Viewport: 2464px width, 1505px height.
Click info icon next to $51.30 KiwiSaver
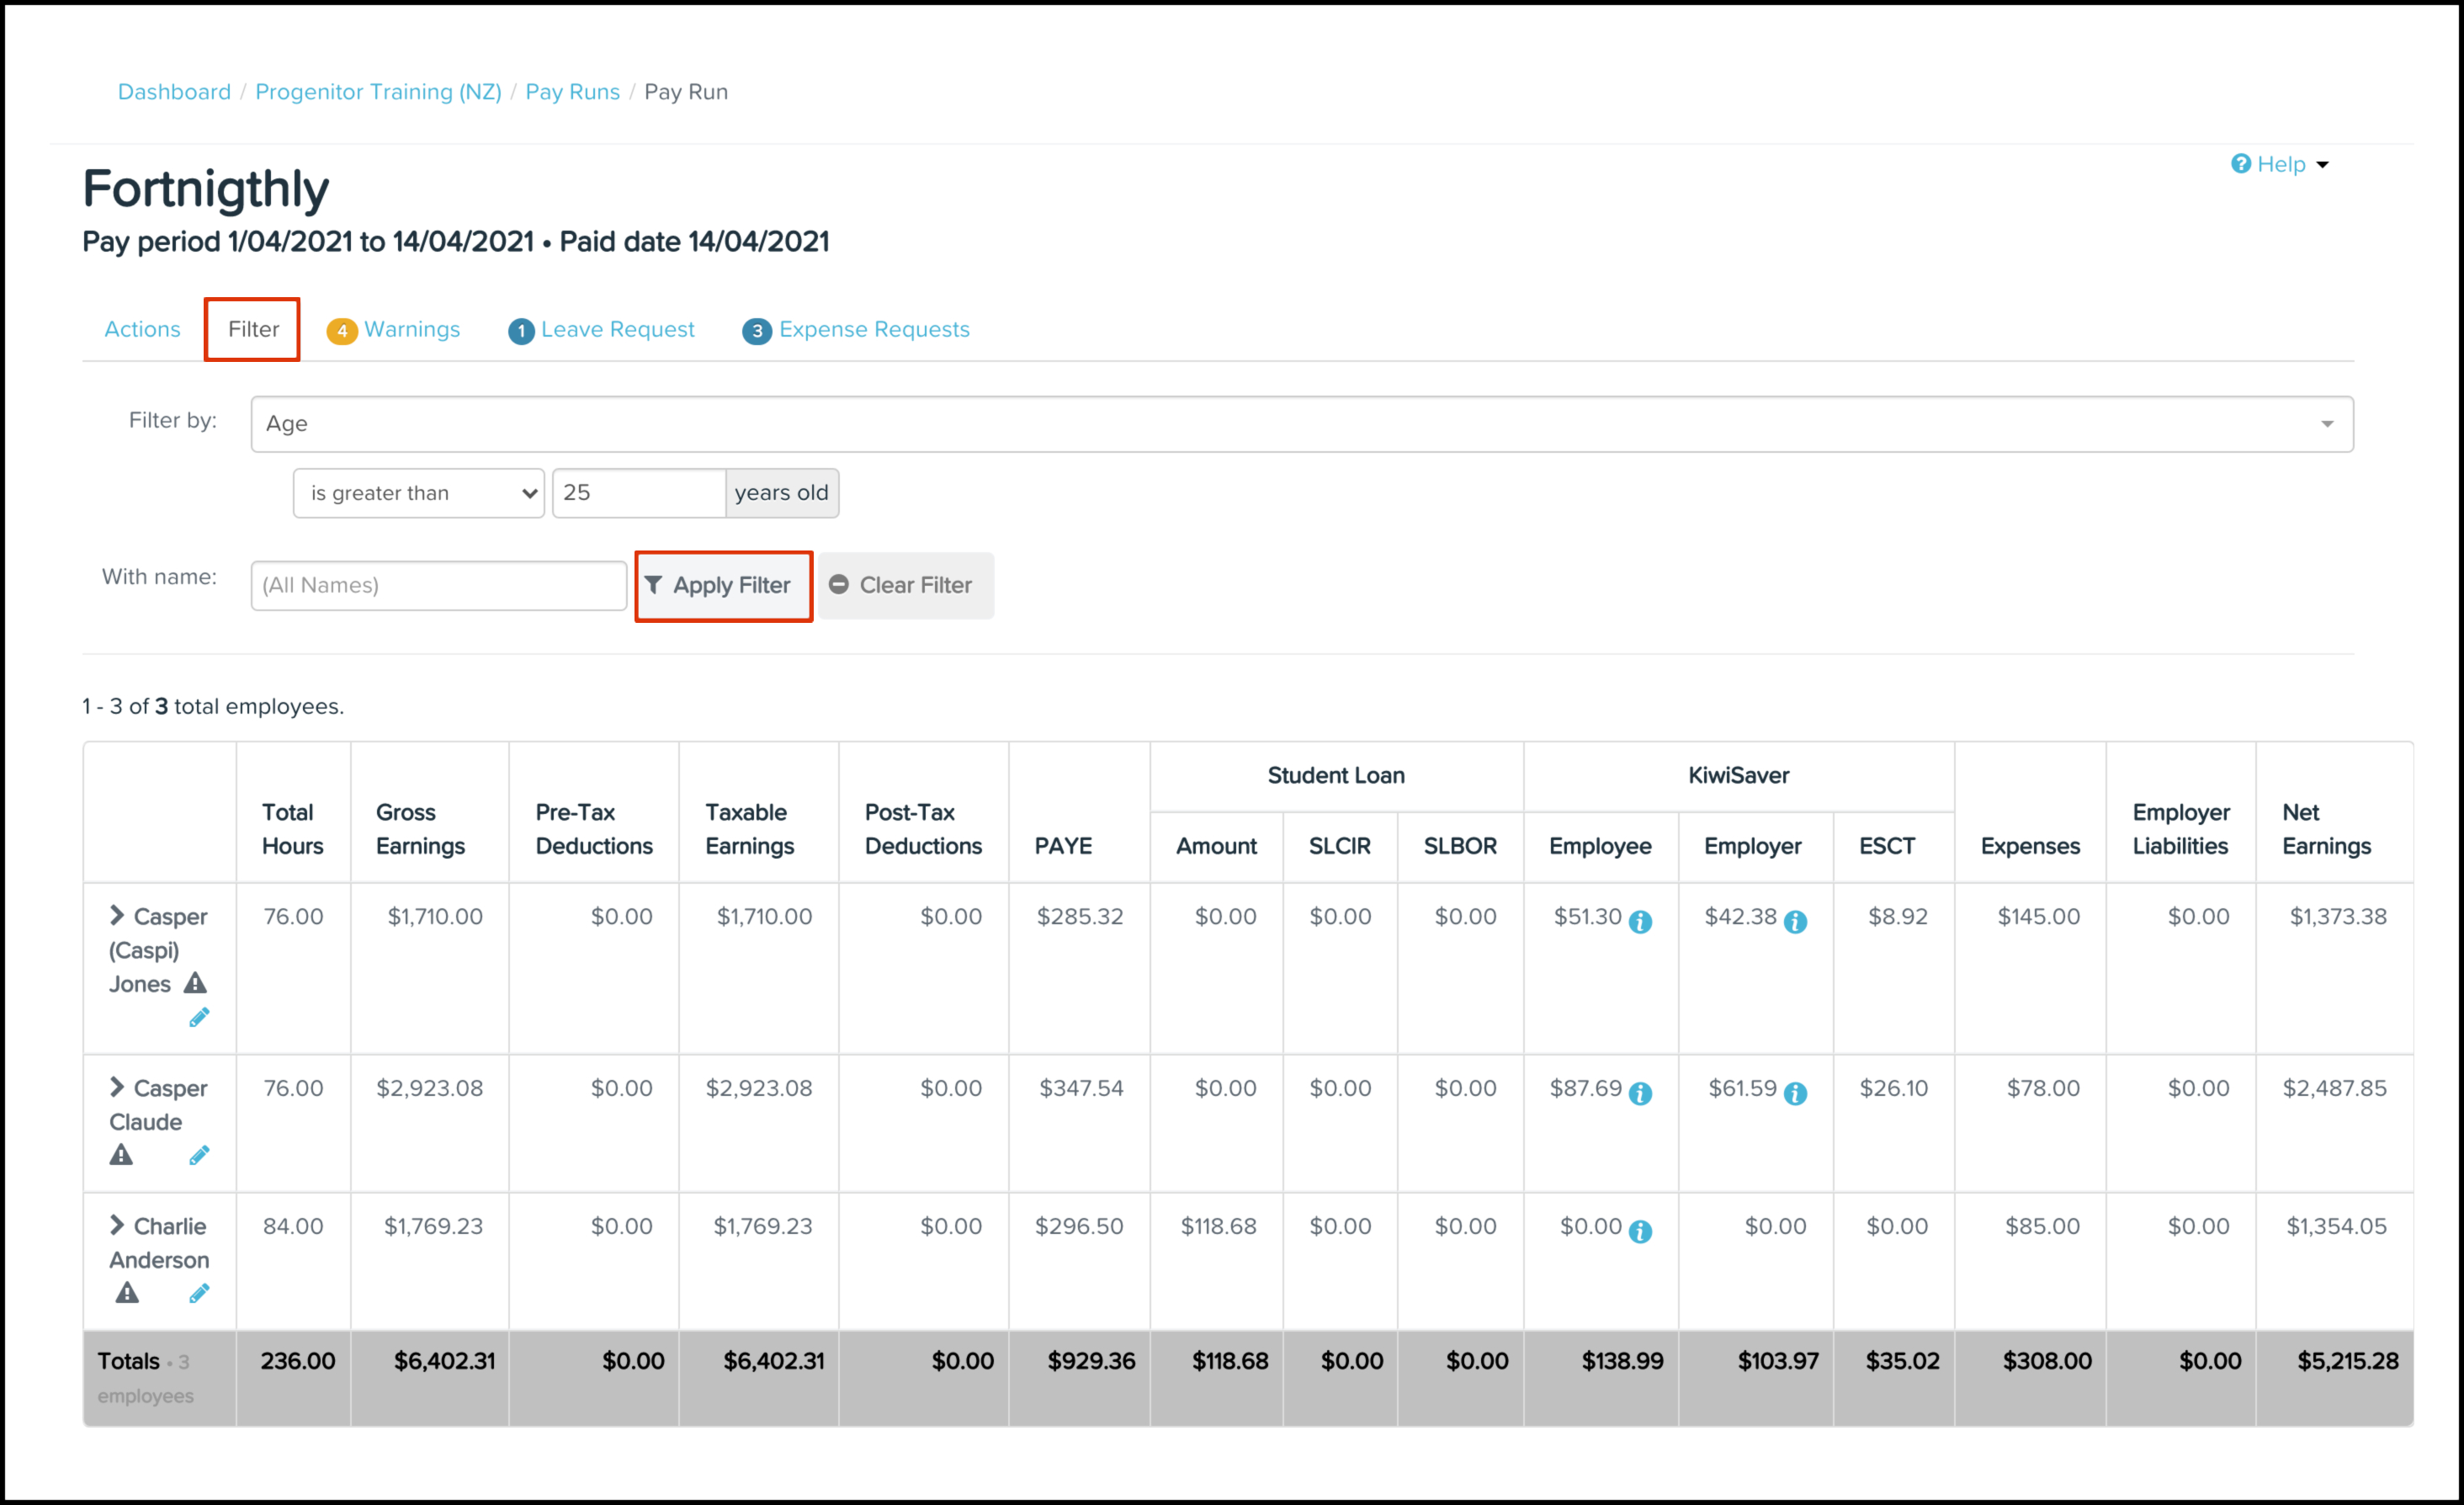[1640, 922]
